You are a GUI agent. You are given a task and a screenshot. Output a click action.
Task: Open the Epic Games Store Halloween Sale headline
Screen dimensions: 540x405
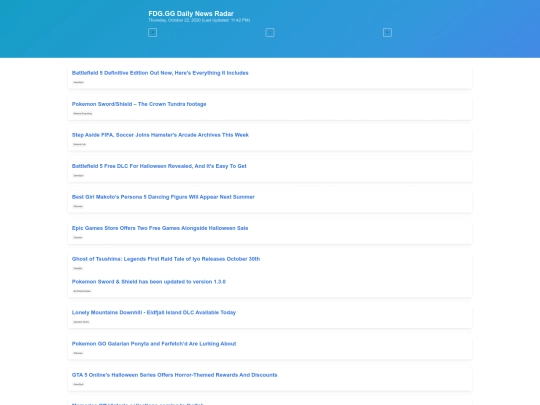point(160,228)
